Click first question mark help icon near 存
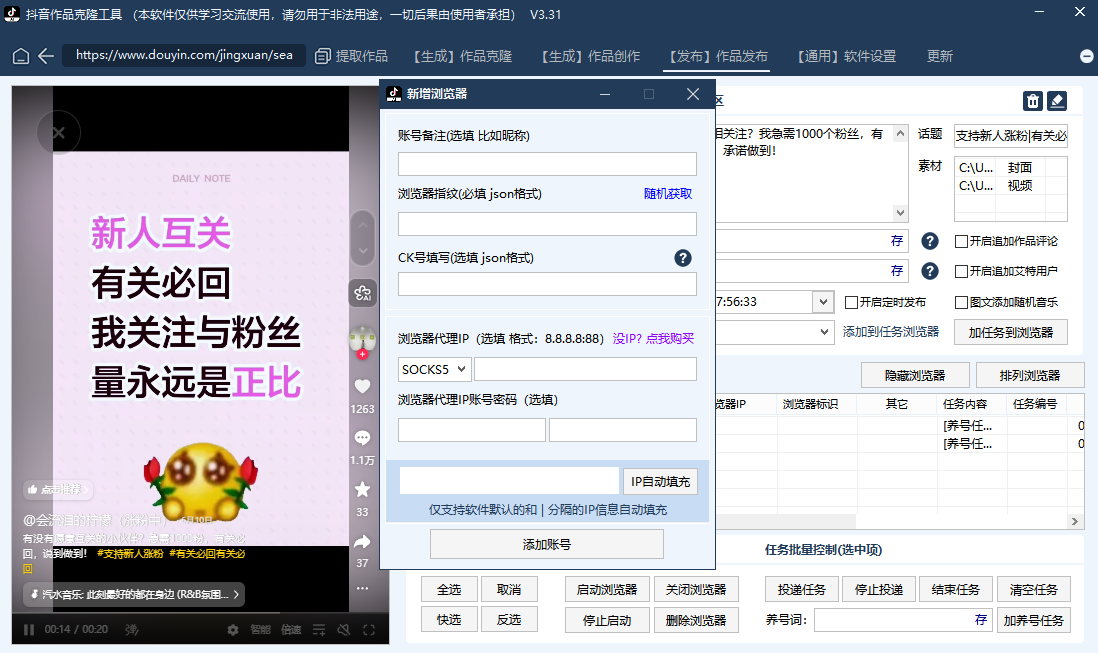Viewport: 1098px width, 653px height. coord(929,241)
